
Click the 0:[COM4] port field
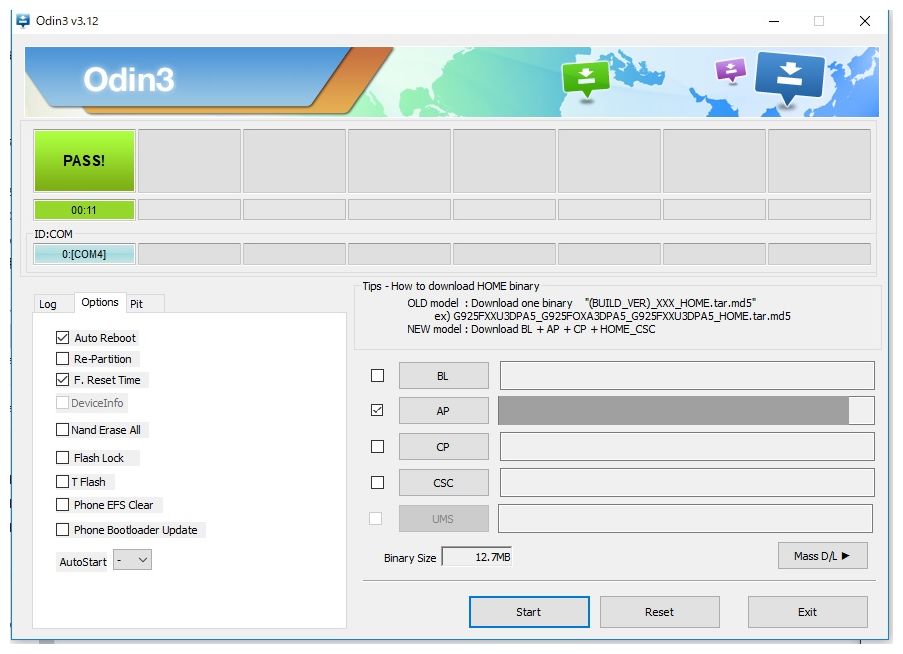tap(84, 254)
